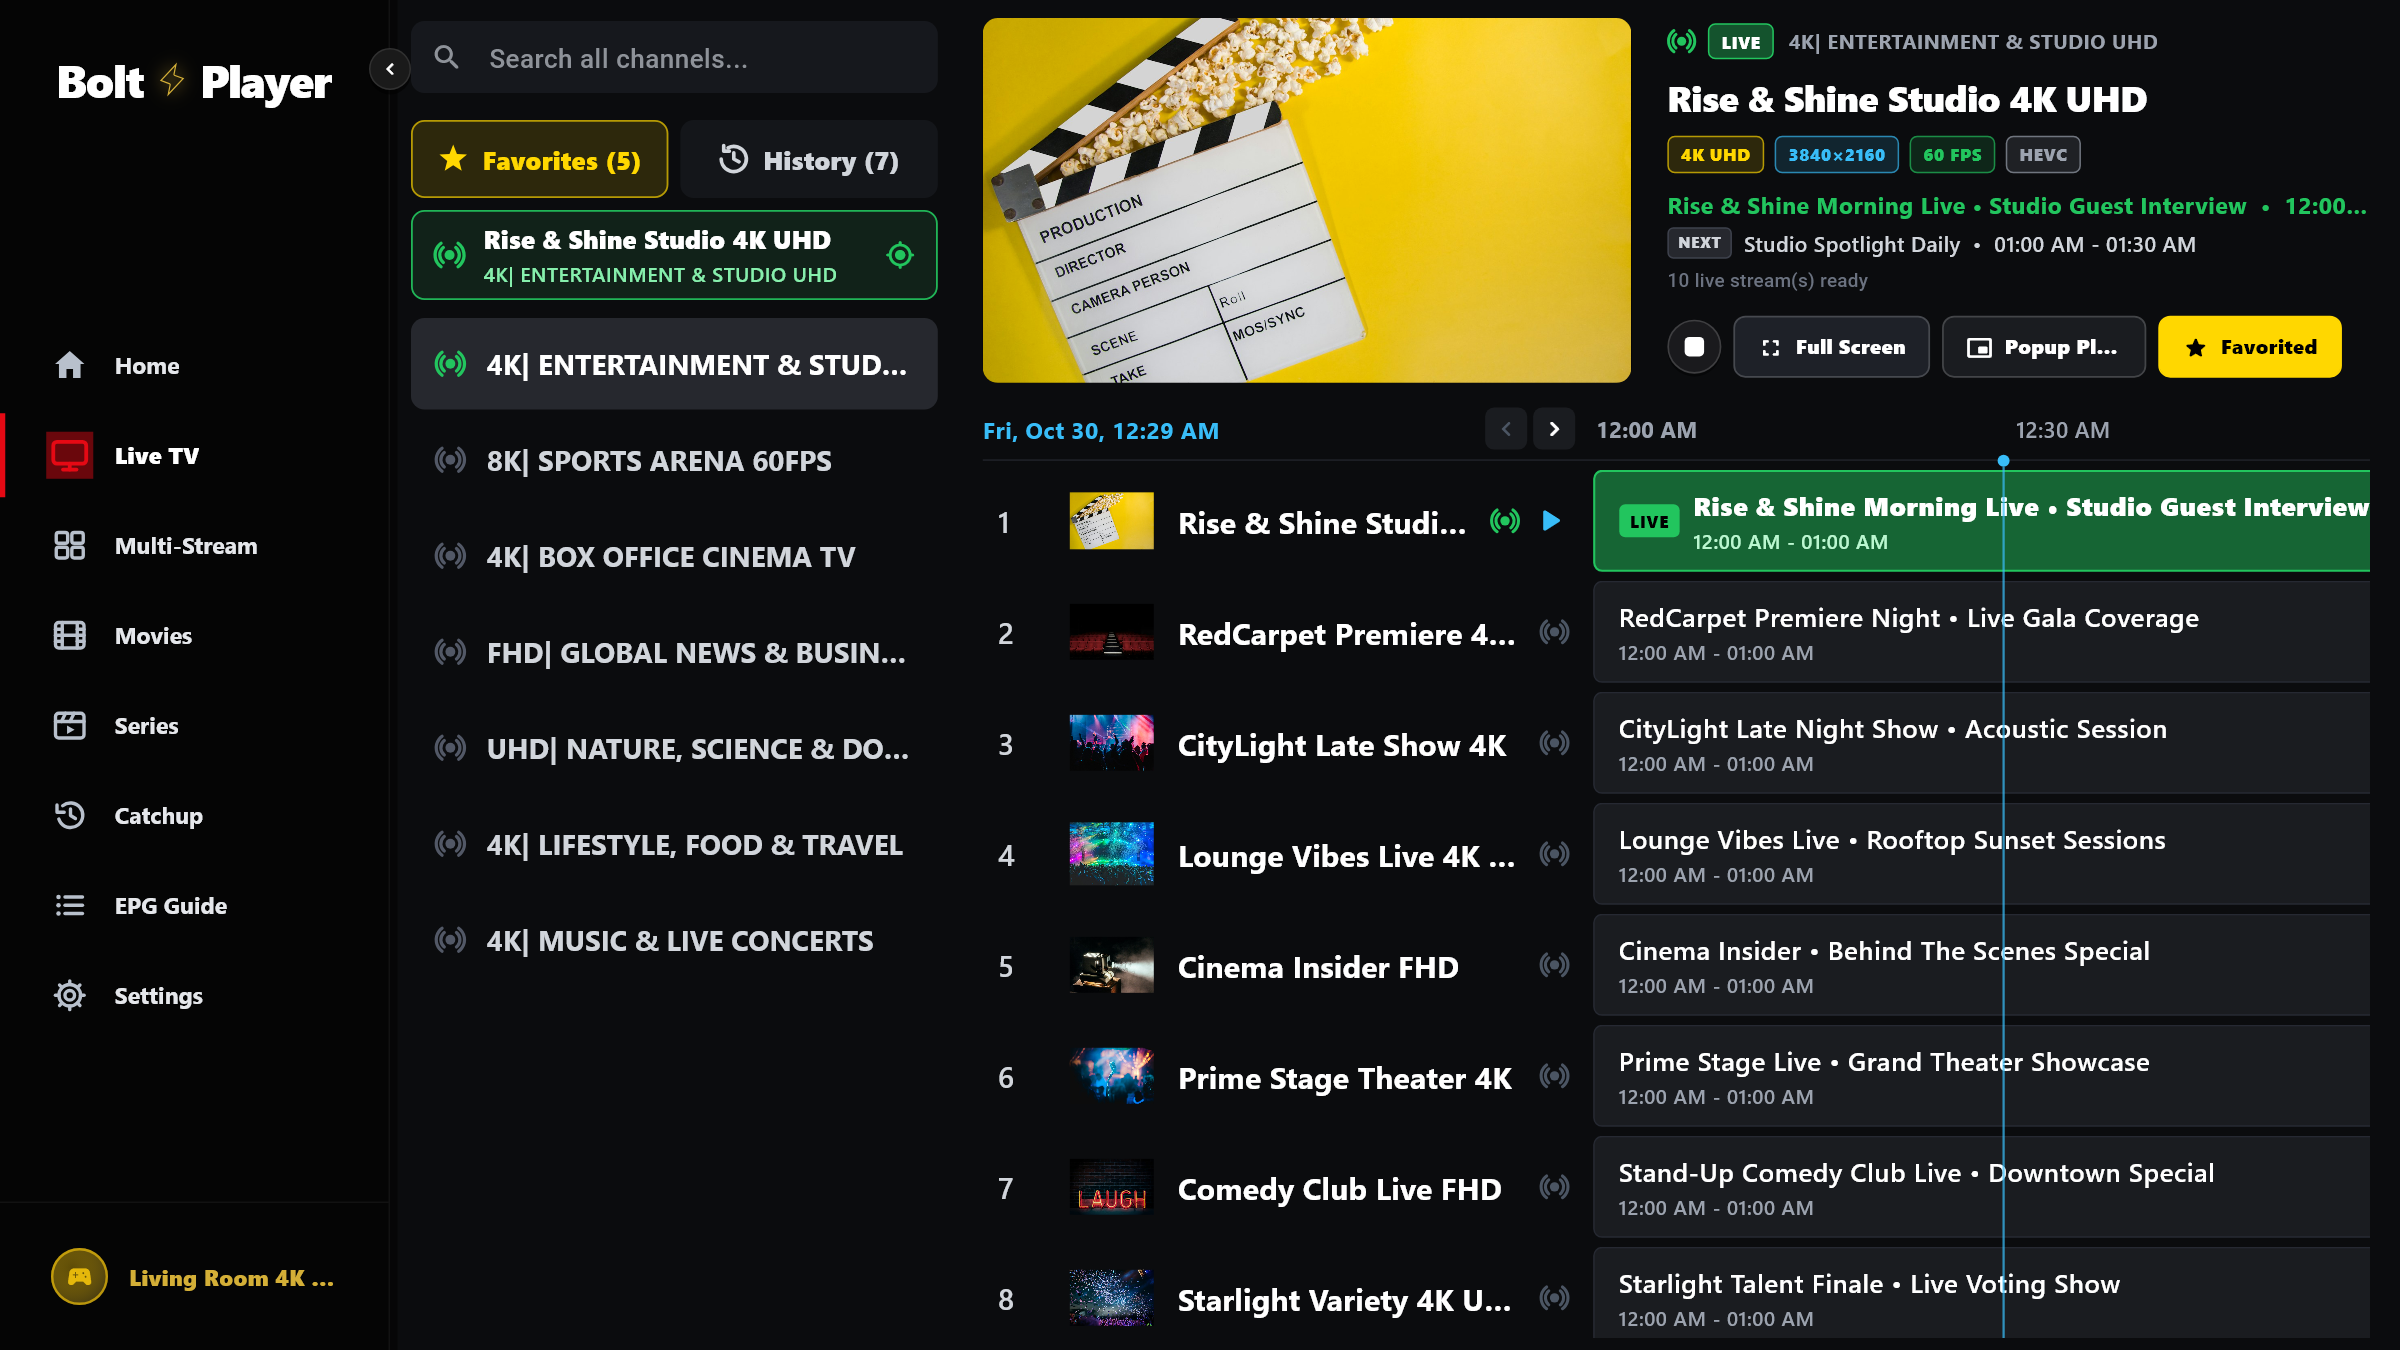This screenshot has height=1350, width=2400.
Task: Go to next EPG time slot
Action: pyautogui.click(x=1554, y=429)
